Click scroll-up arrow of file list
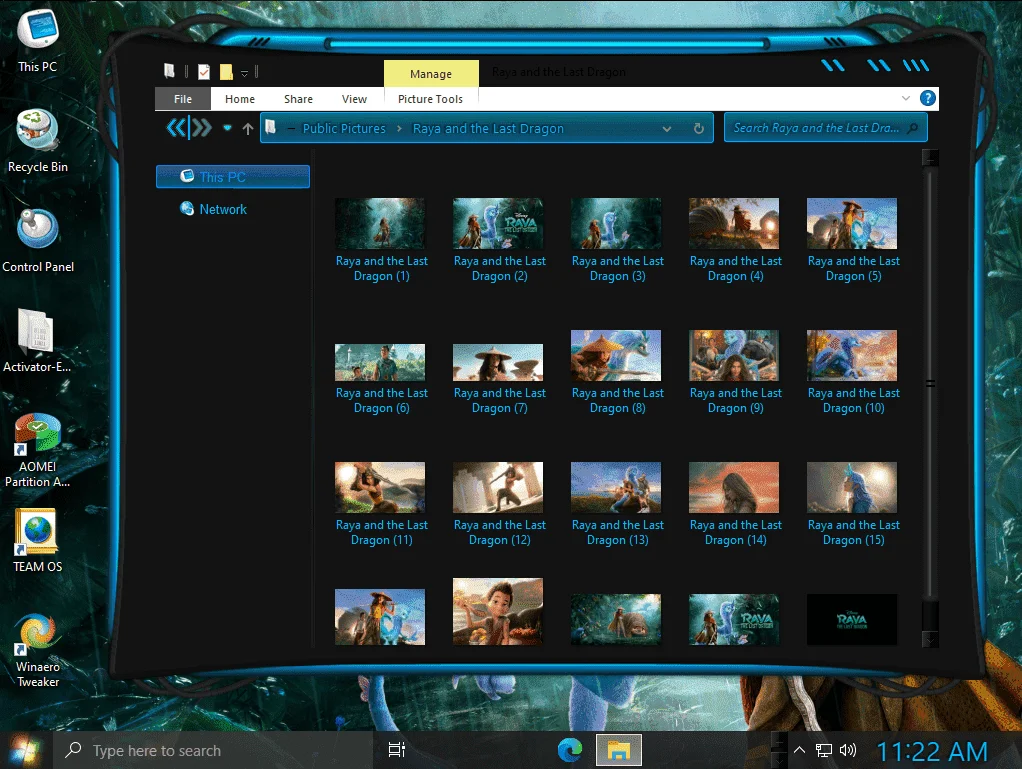This screenshot has height=769, width=1022. 930,157
